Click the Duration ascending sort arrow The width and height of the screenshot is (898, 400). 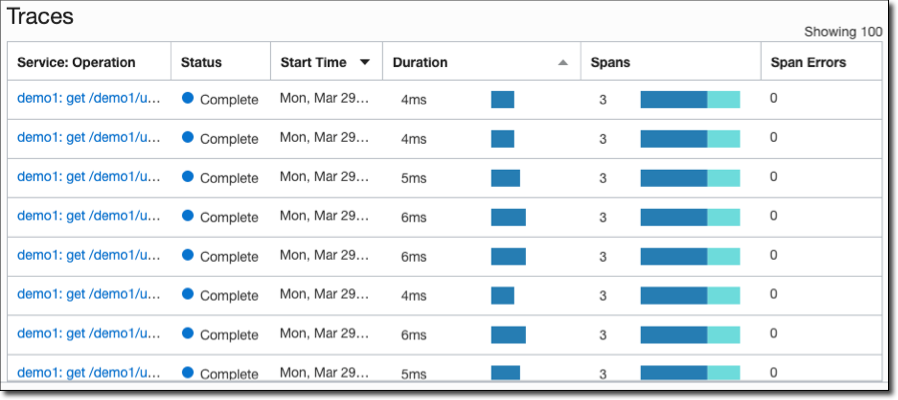(x=562, y=62)
